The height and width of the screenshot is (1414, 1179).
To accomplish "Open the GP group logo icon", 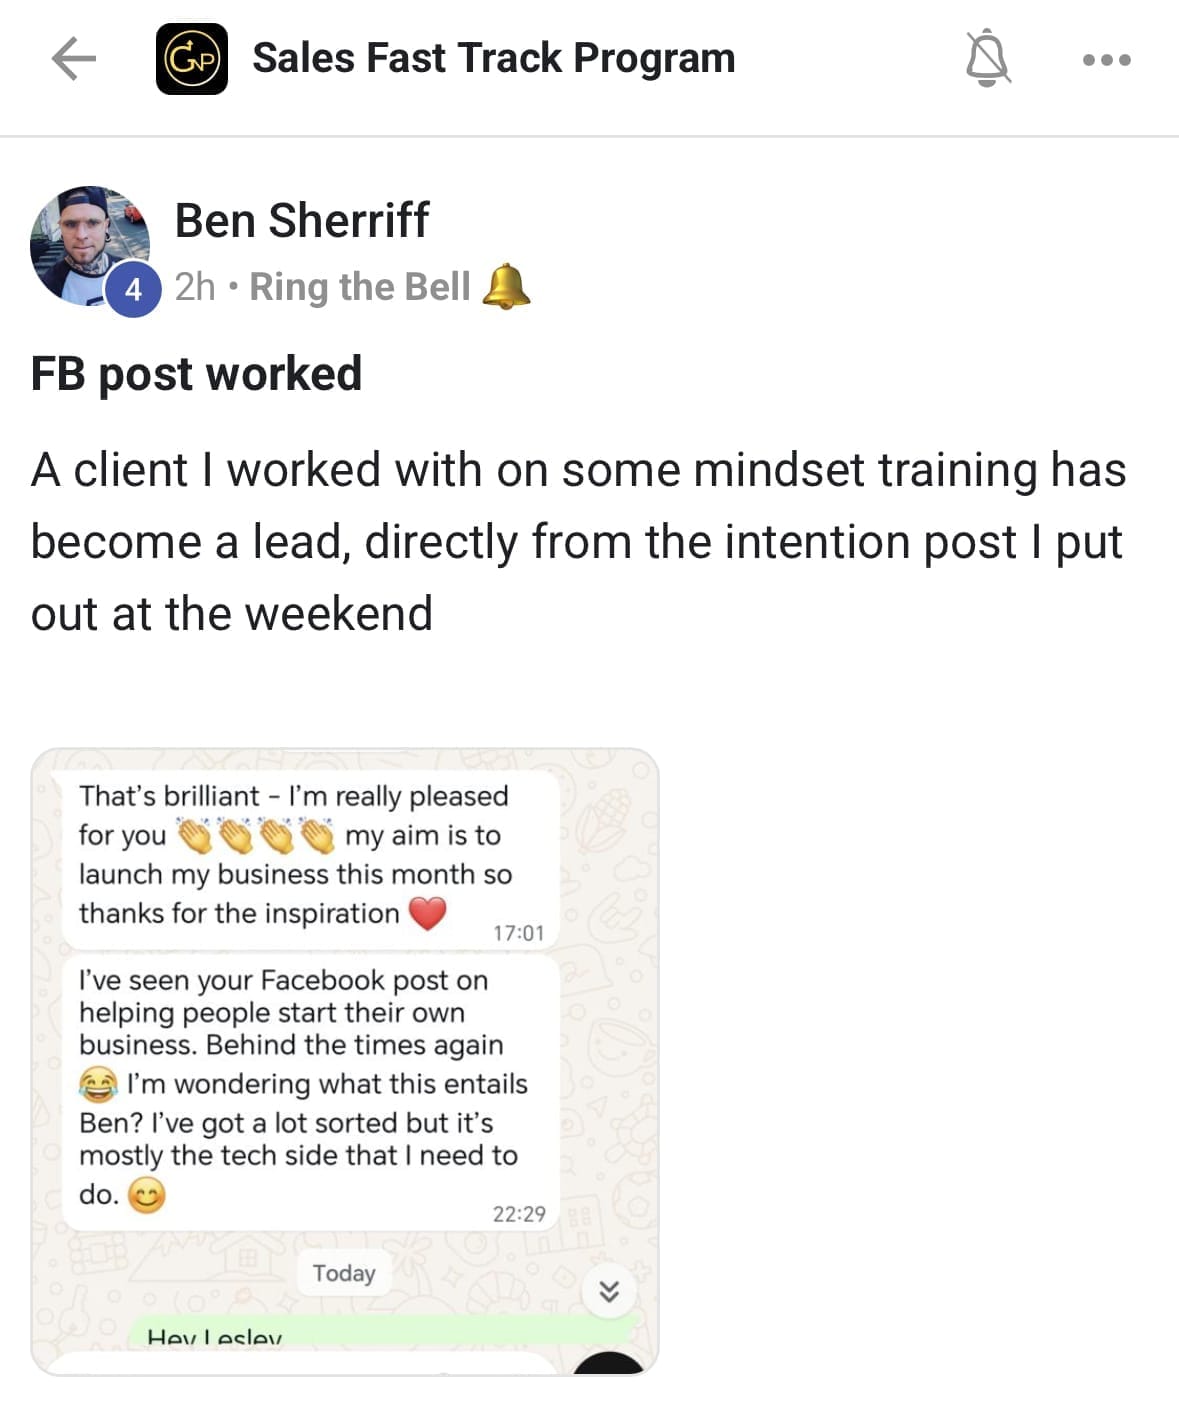I will 192,59.
